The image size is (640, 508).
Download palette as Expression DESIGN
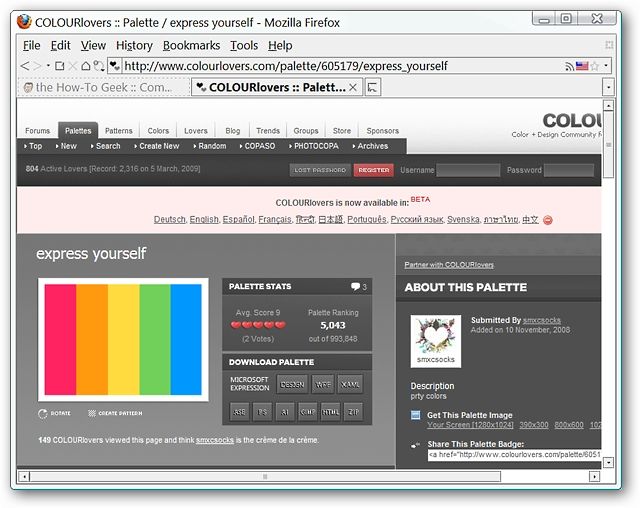point(292,384)
